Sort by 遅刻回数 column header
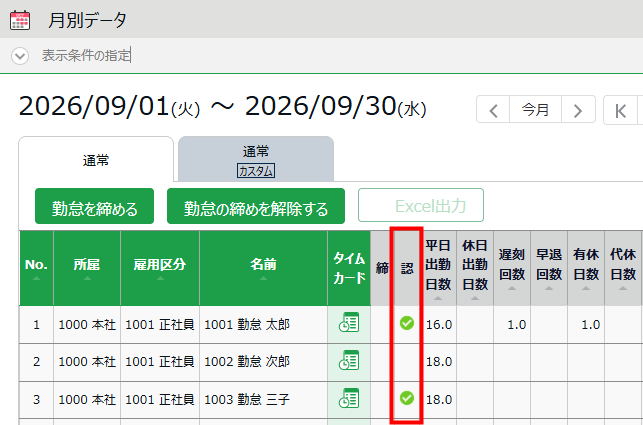The width and height of the screenshot is (643, 425). pyautogui.click(x=512, y=268)
